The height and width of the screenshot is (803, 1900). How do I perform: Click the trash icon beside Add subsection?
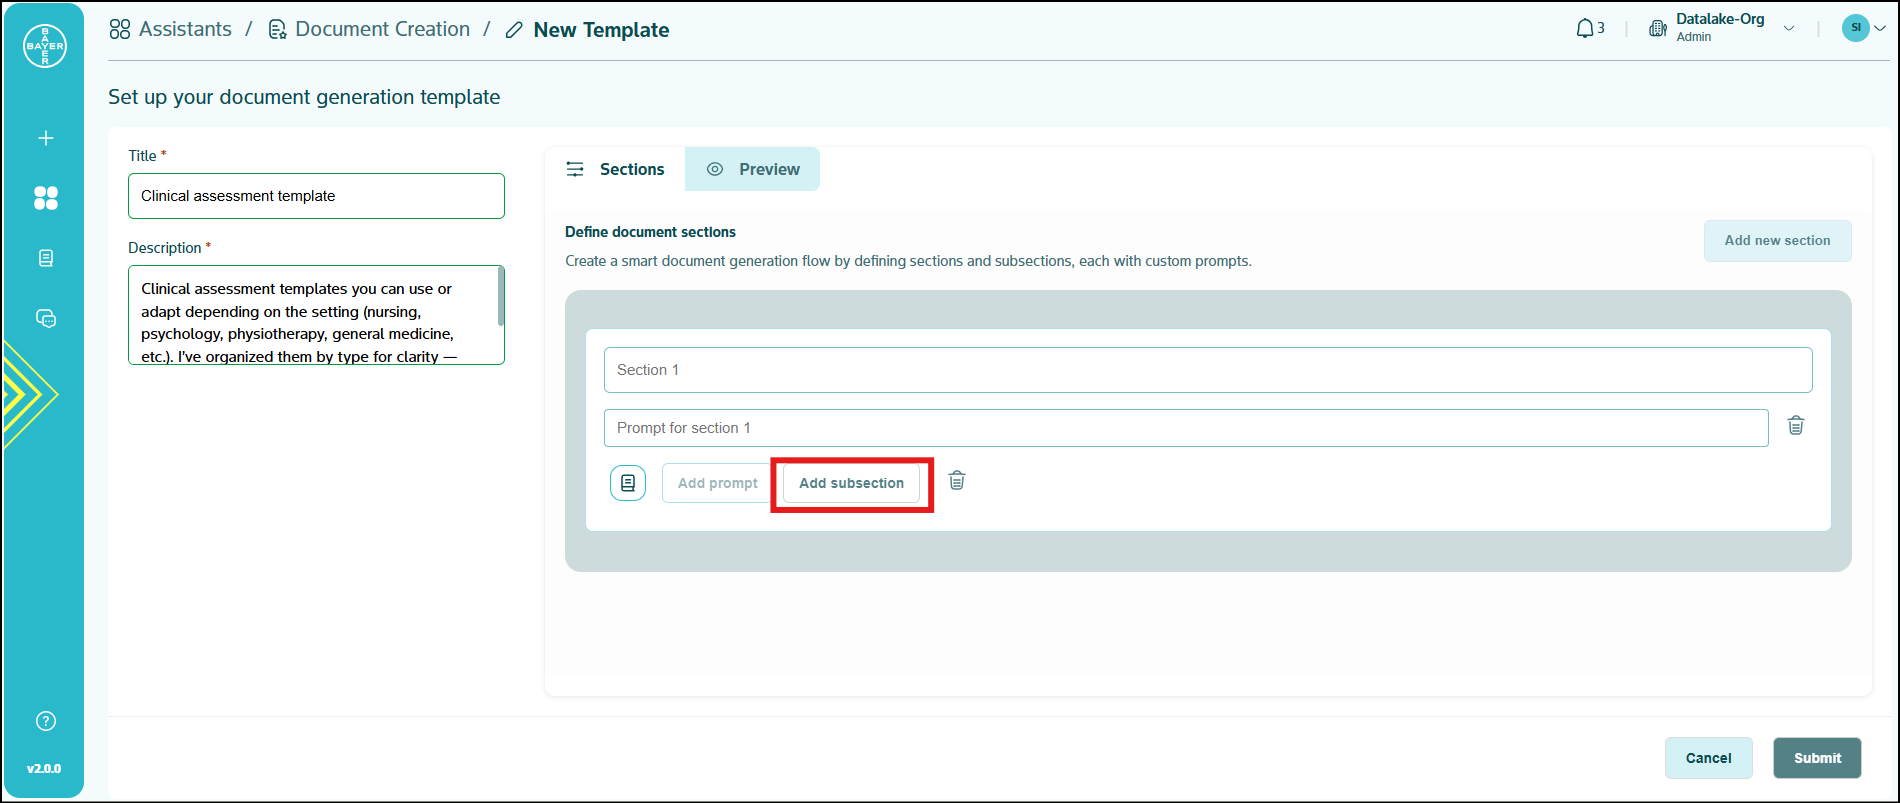click(957, 481)
